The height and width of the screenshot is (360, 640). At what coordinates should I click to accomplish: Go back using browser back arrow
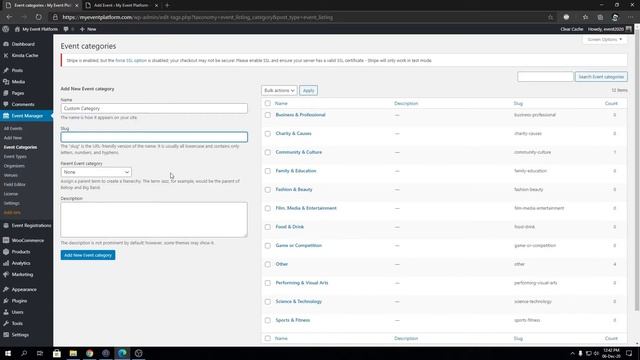9,17
